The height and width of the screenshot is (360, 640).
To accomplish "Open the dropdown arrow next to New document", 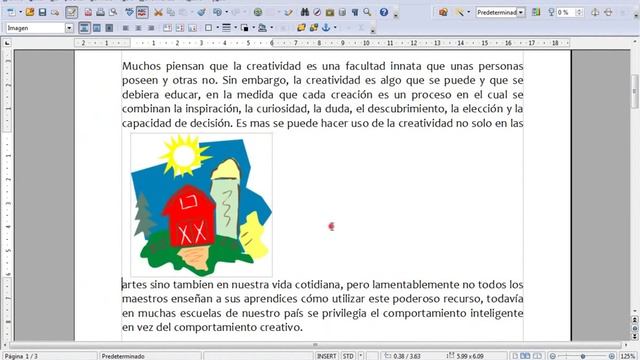I will [20, 12].
